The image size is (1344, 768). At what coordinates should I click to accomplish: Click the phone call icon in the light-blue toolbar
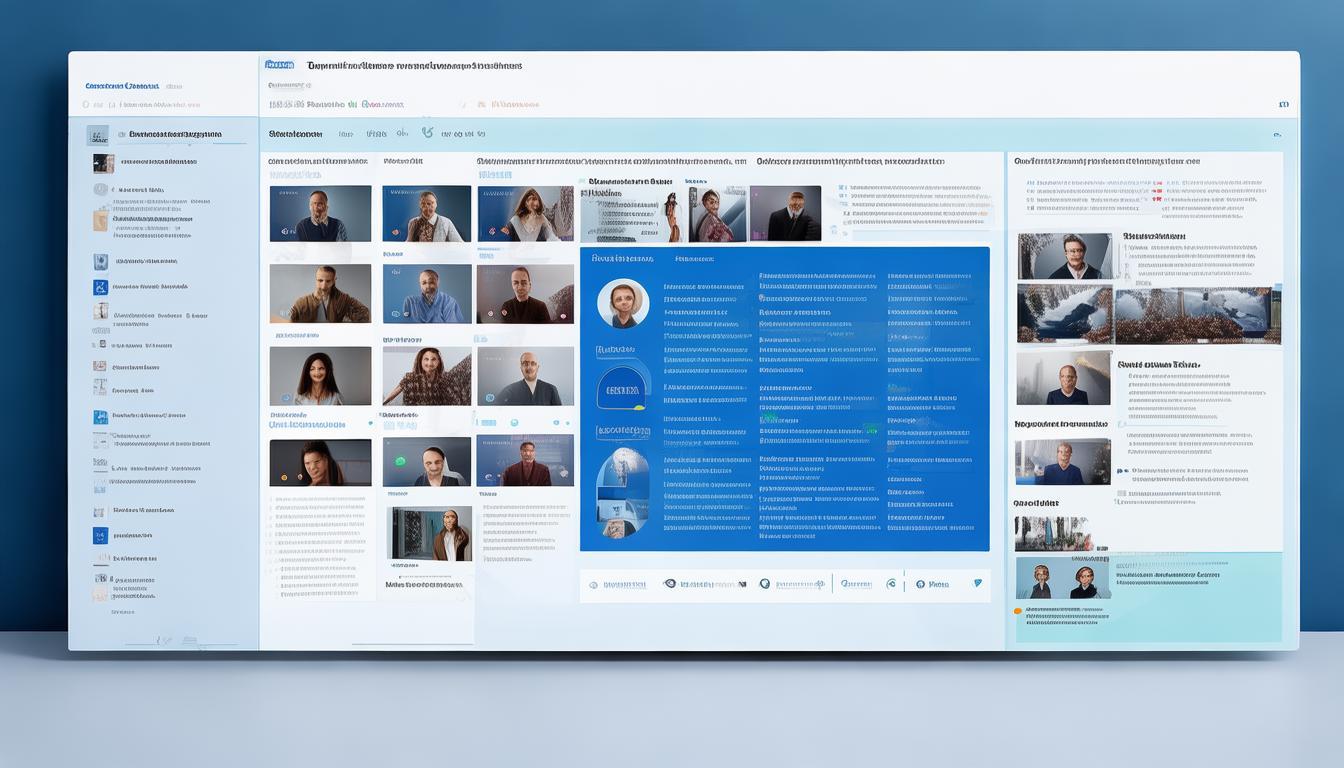[x=427, y=132]
